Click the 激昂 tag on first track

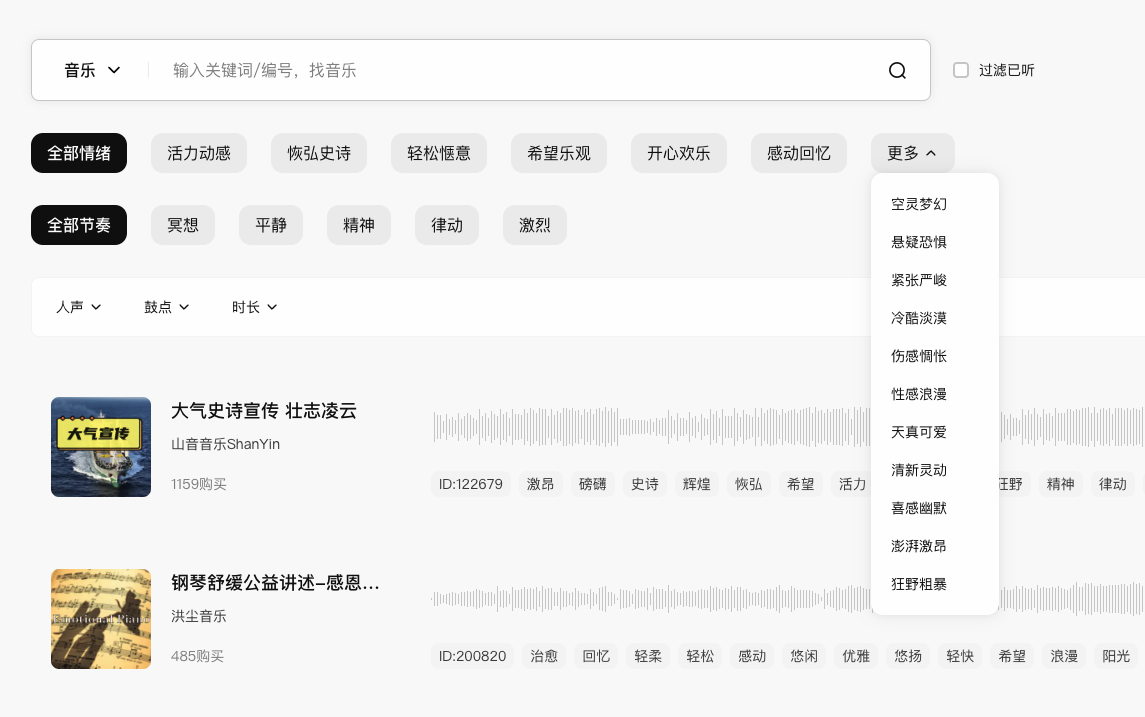tap(540, 484)
